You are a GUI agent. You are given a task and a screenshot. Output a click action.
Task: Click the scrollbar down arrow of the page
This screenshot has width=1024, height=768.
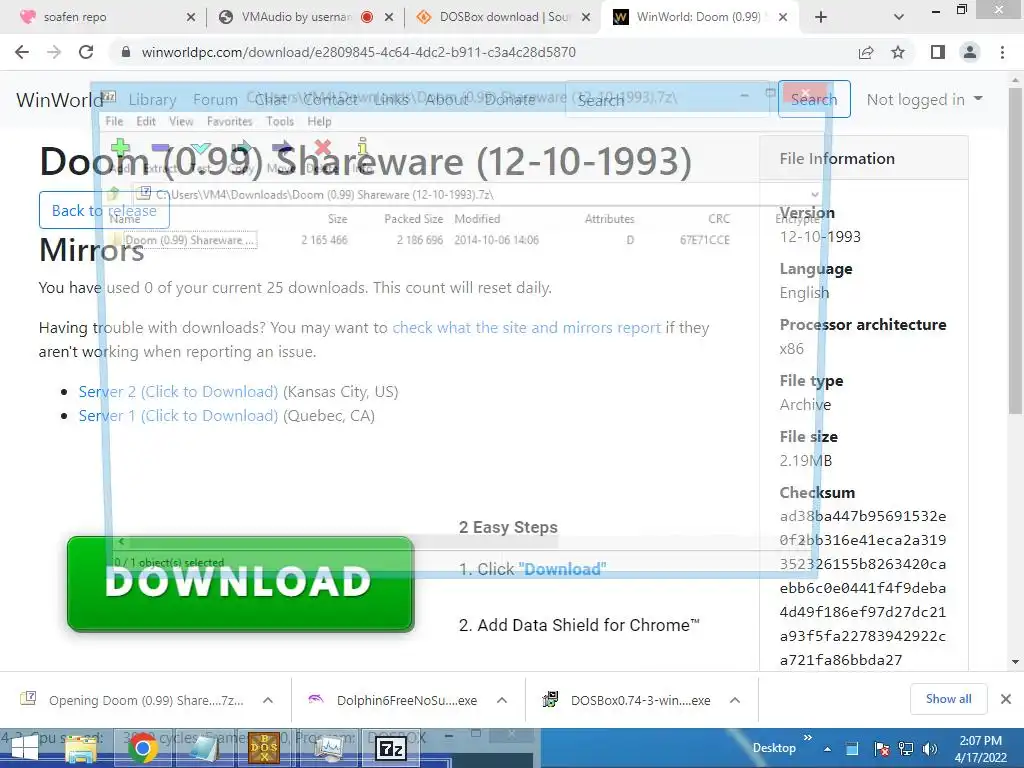click(x=1015, y=662)
